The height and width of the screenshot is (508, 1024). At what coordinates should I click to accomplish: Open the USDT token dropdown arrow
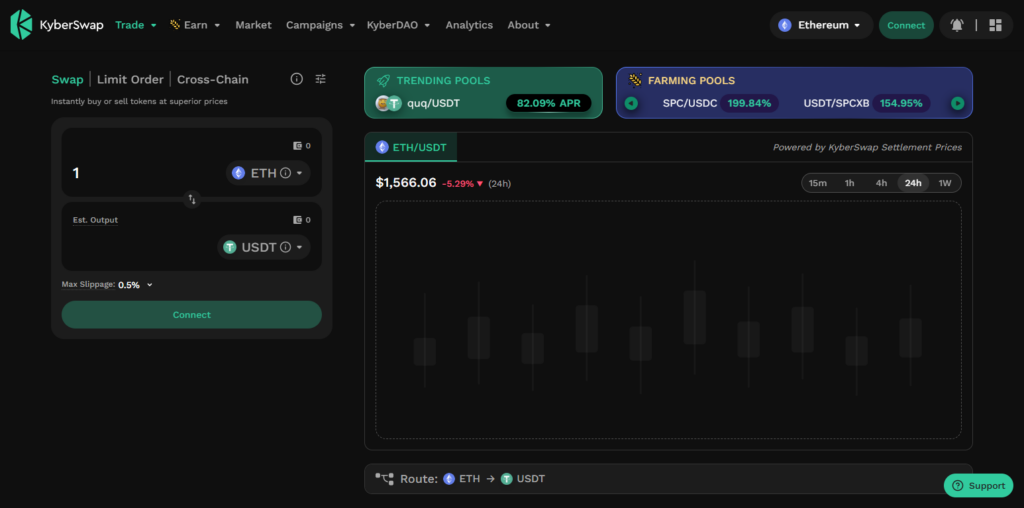pyautogui.click(x=299, y=247)
